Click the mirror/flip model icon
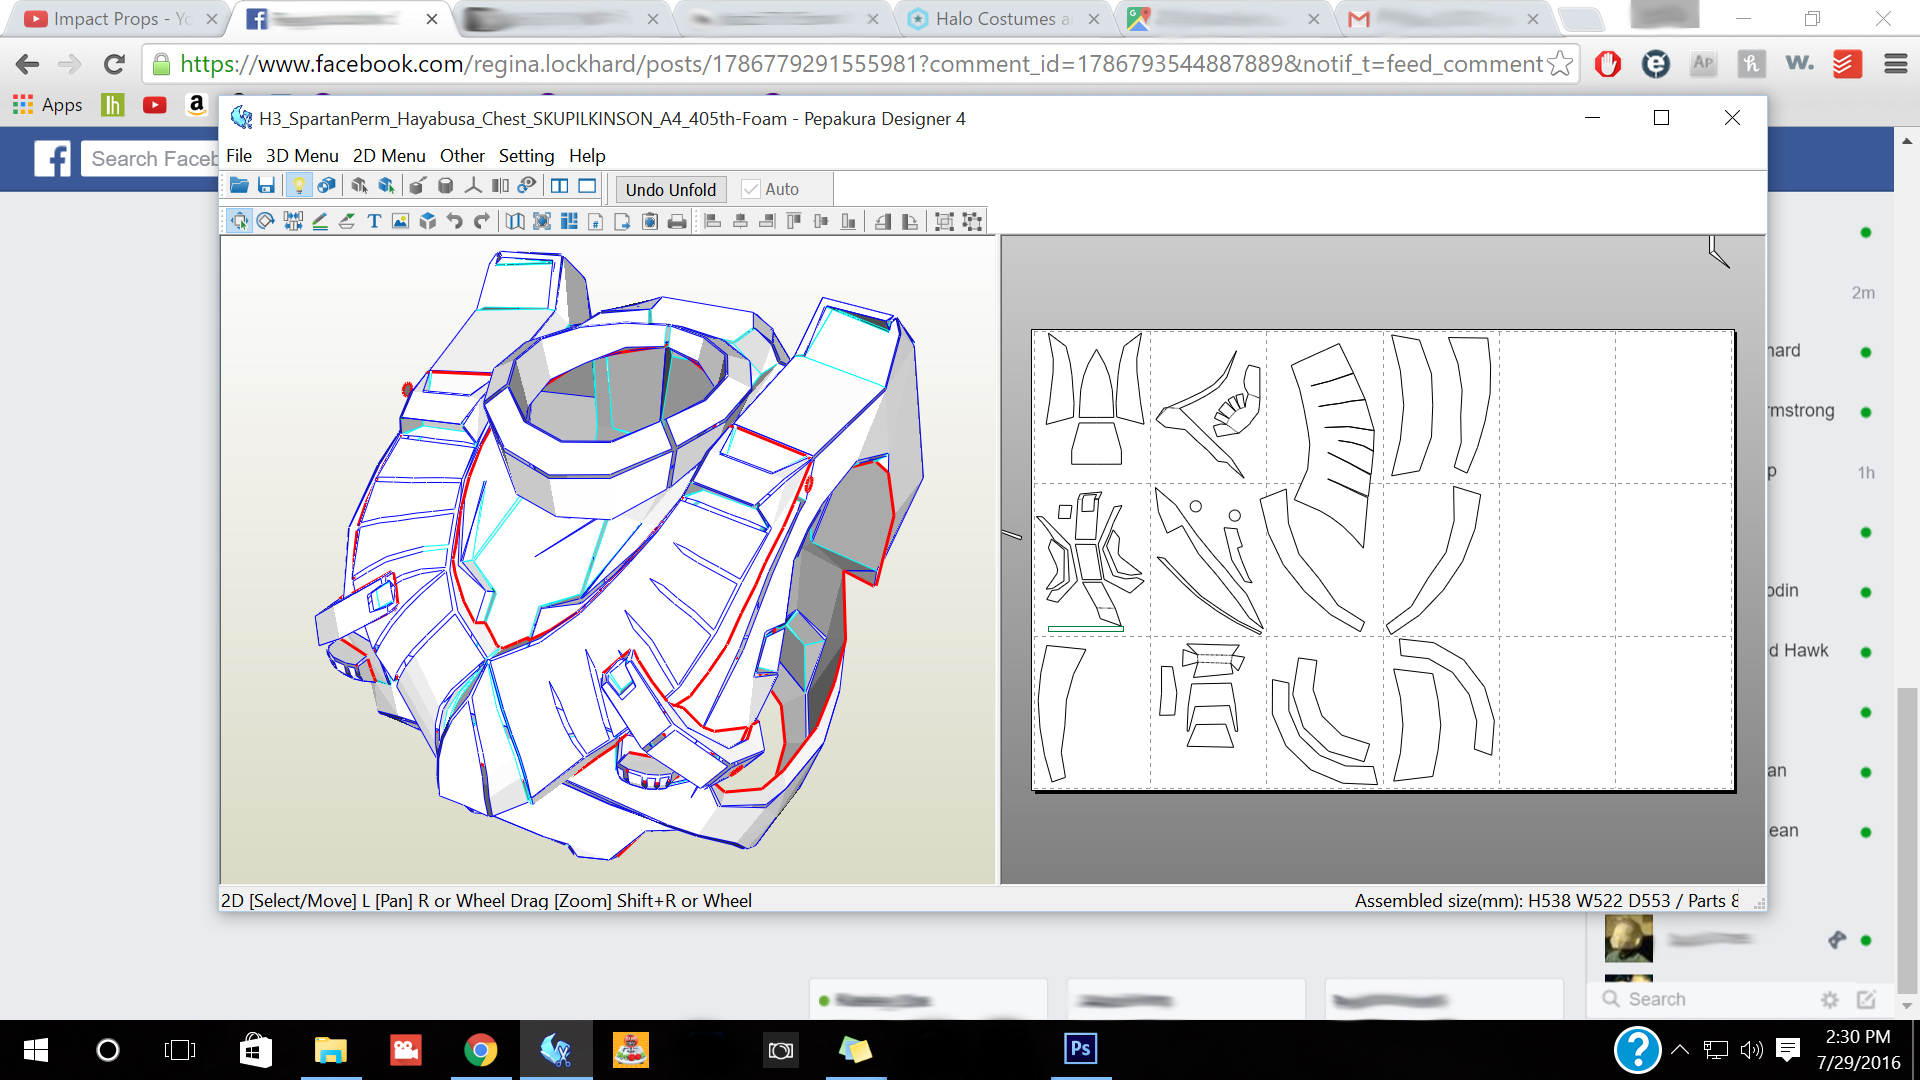The width and height of the screenshot is (1920, 1080). [500, 186]
